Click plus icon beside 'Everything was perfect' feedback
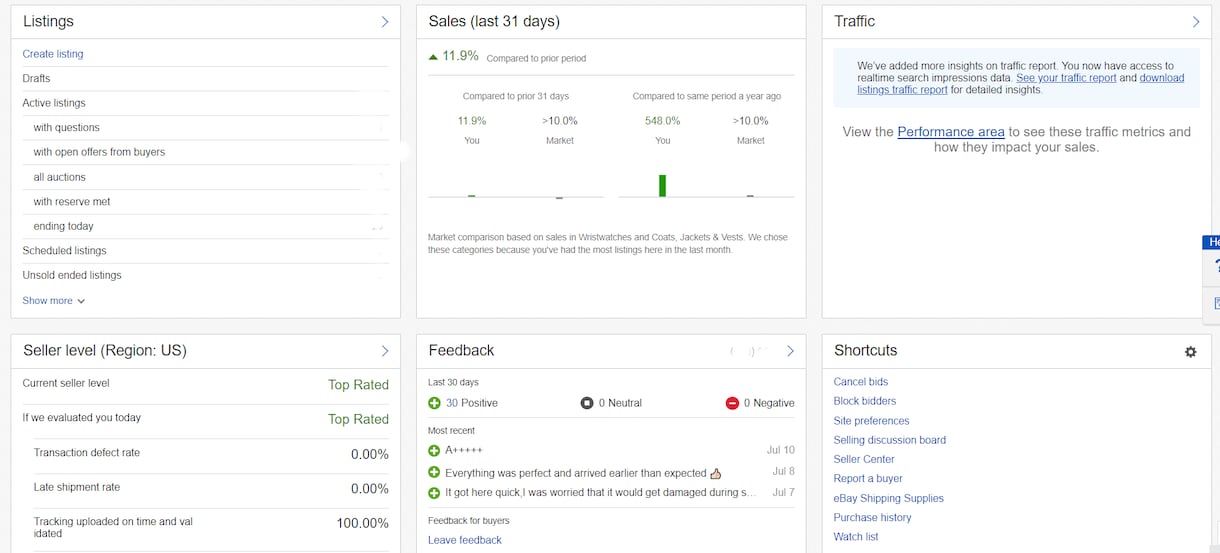1220x553 pixels. coord(434,472)
